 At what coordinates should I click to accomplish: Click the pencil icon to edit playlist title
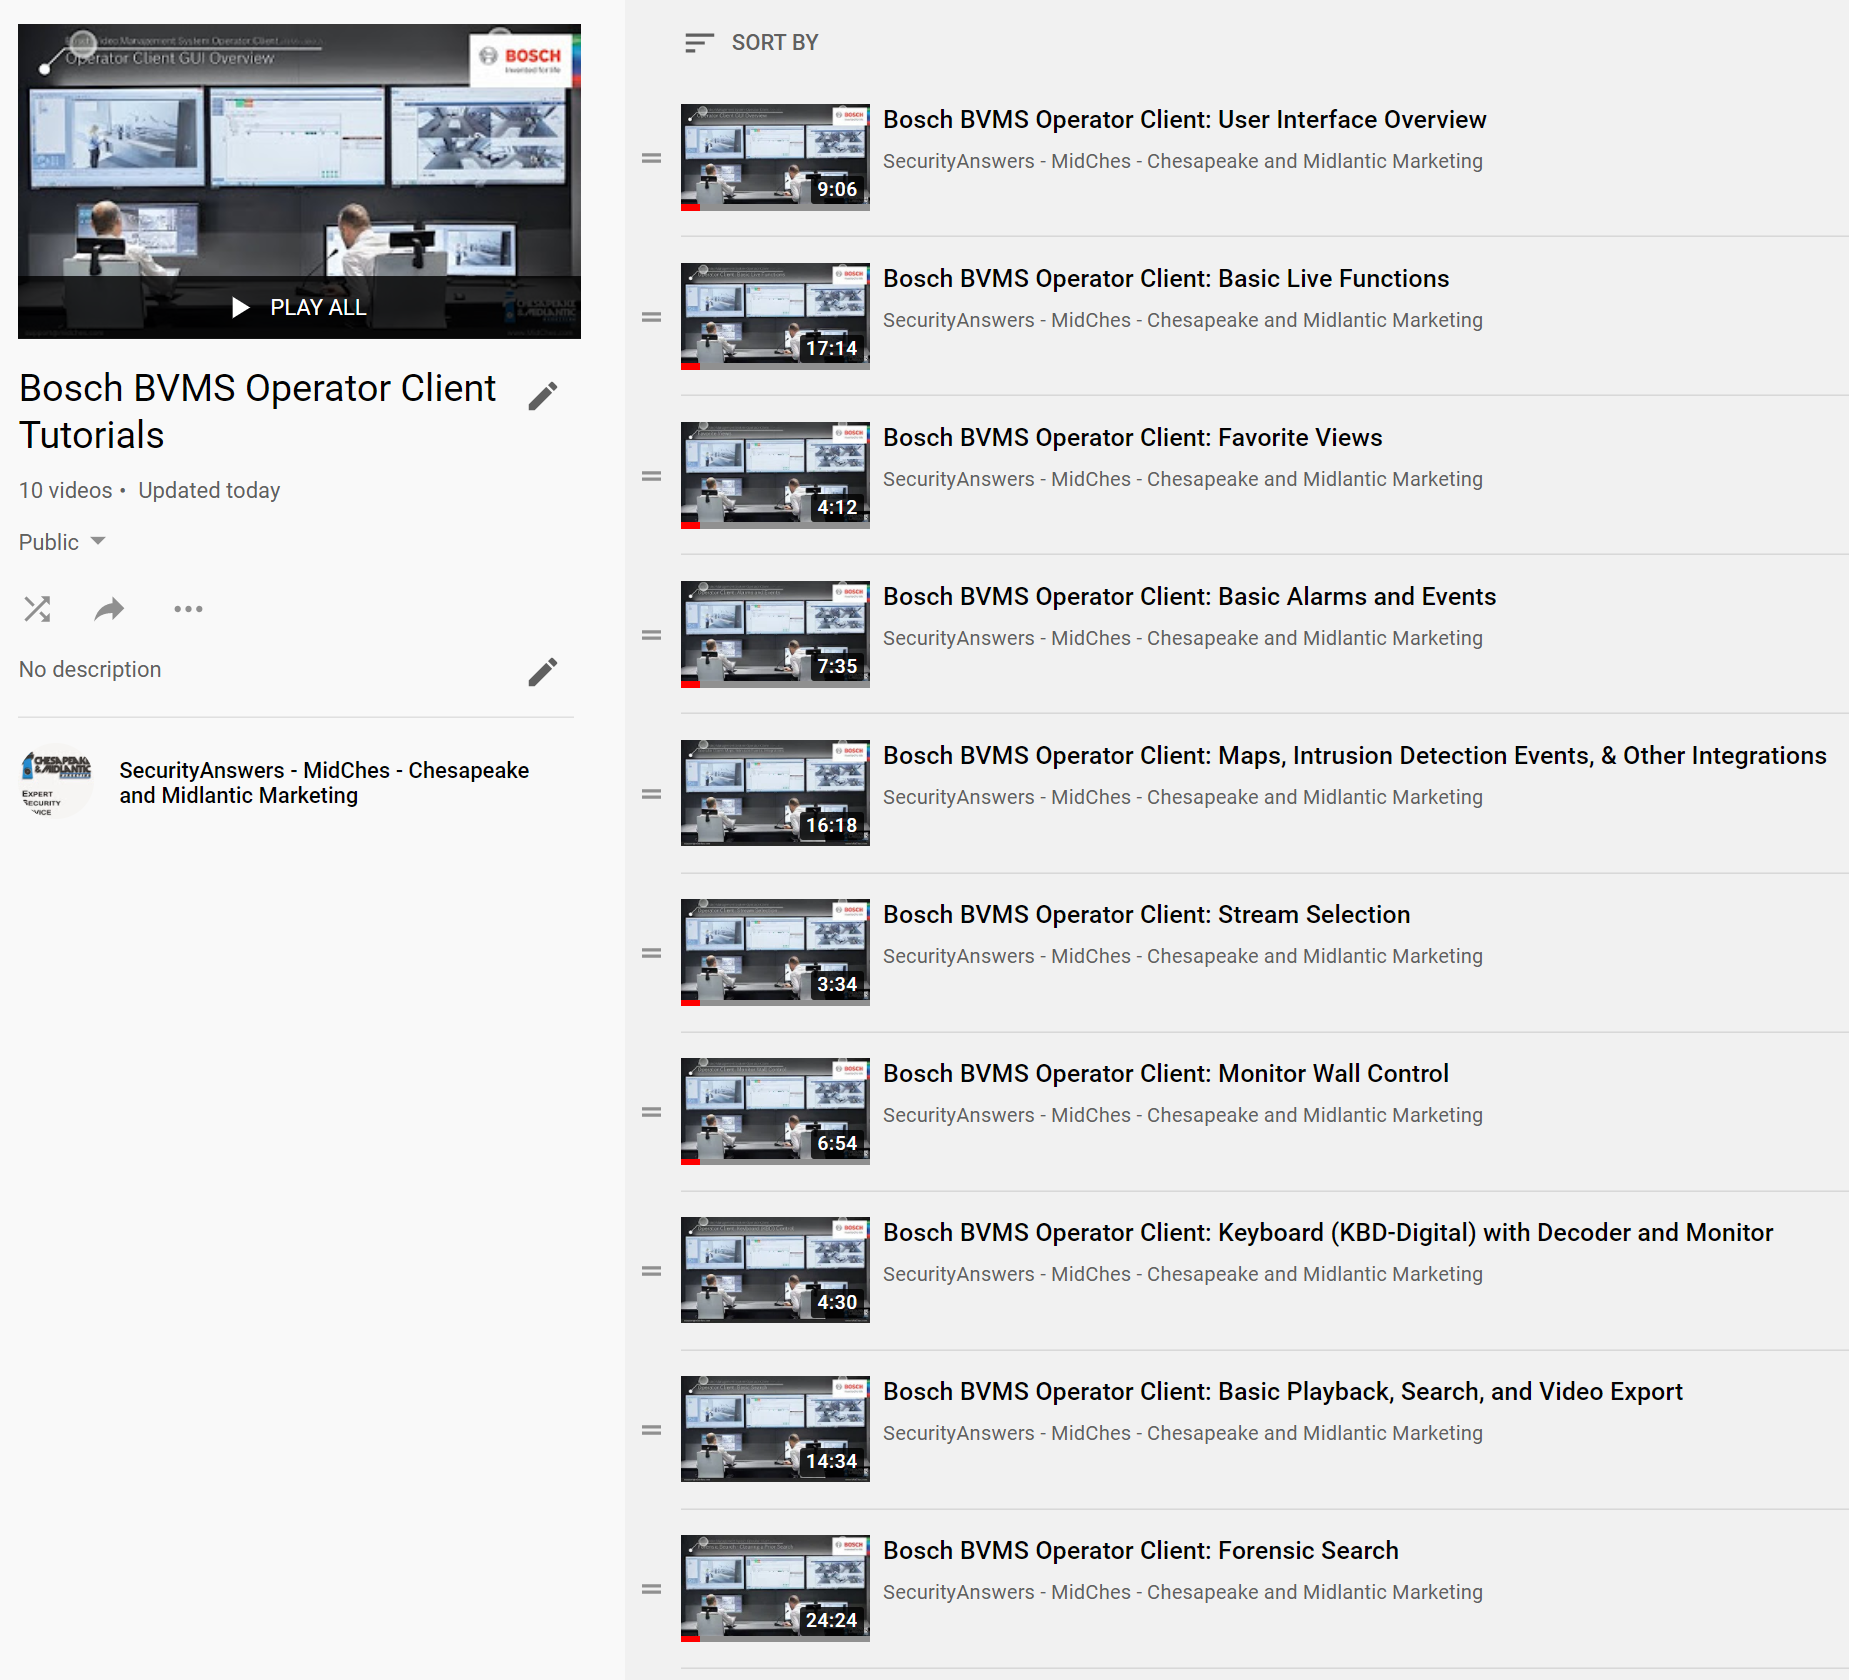543,396
